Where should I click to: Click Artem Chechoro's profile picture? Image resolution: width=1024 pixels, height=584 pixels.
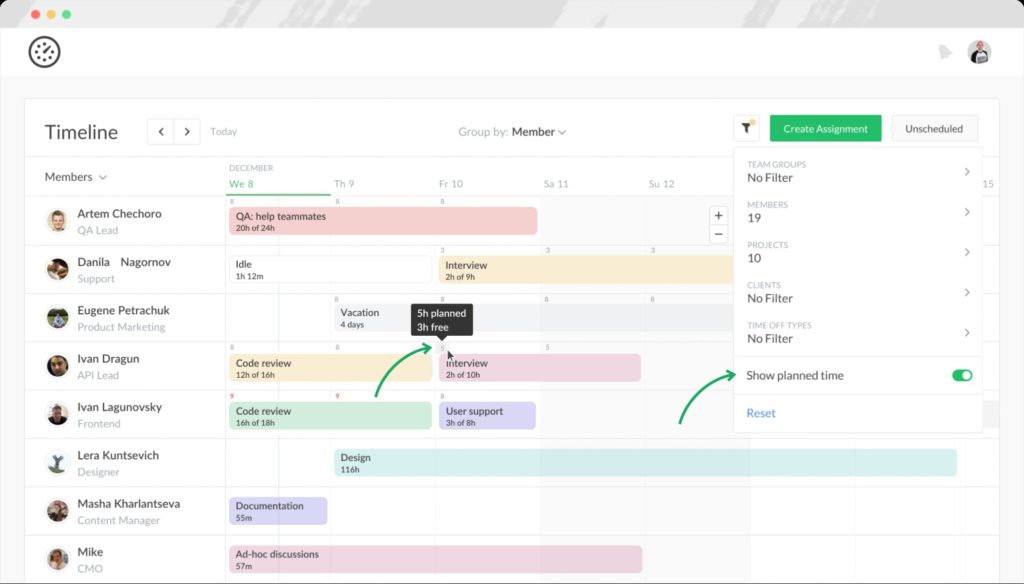(x=57, y=220)
